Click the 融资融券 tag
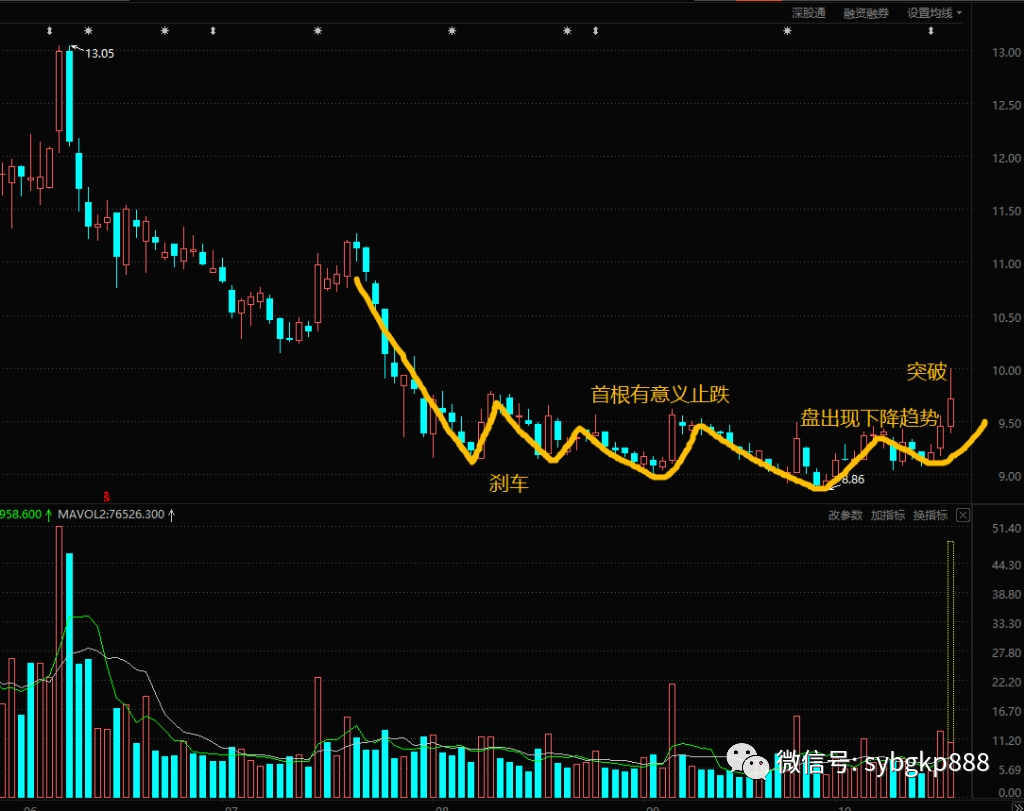1024x811 pixels. click(866, 13)
